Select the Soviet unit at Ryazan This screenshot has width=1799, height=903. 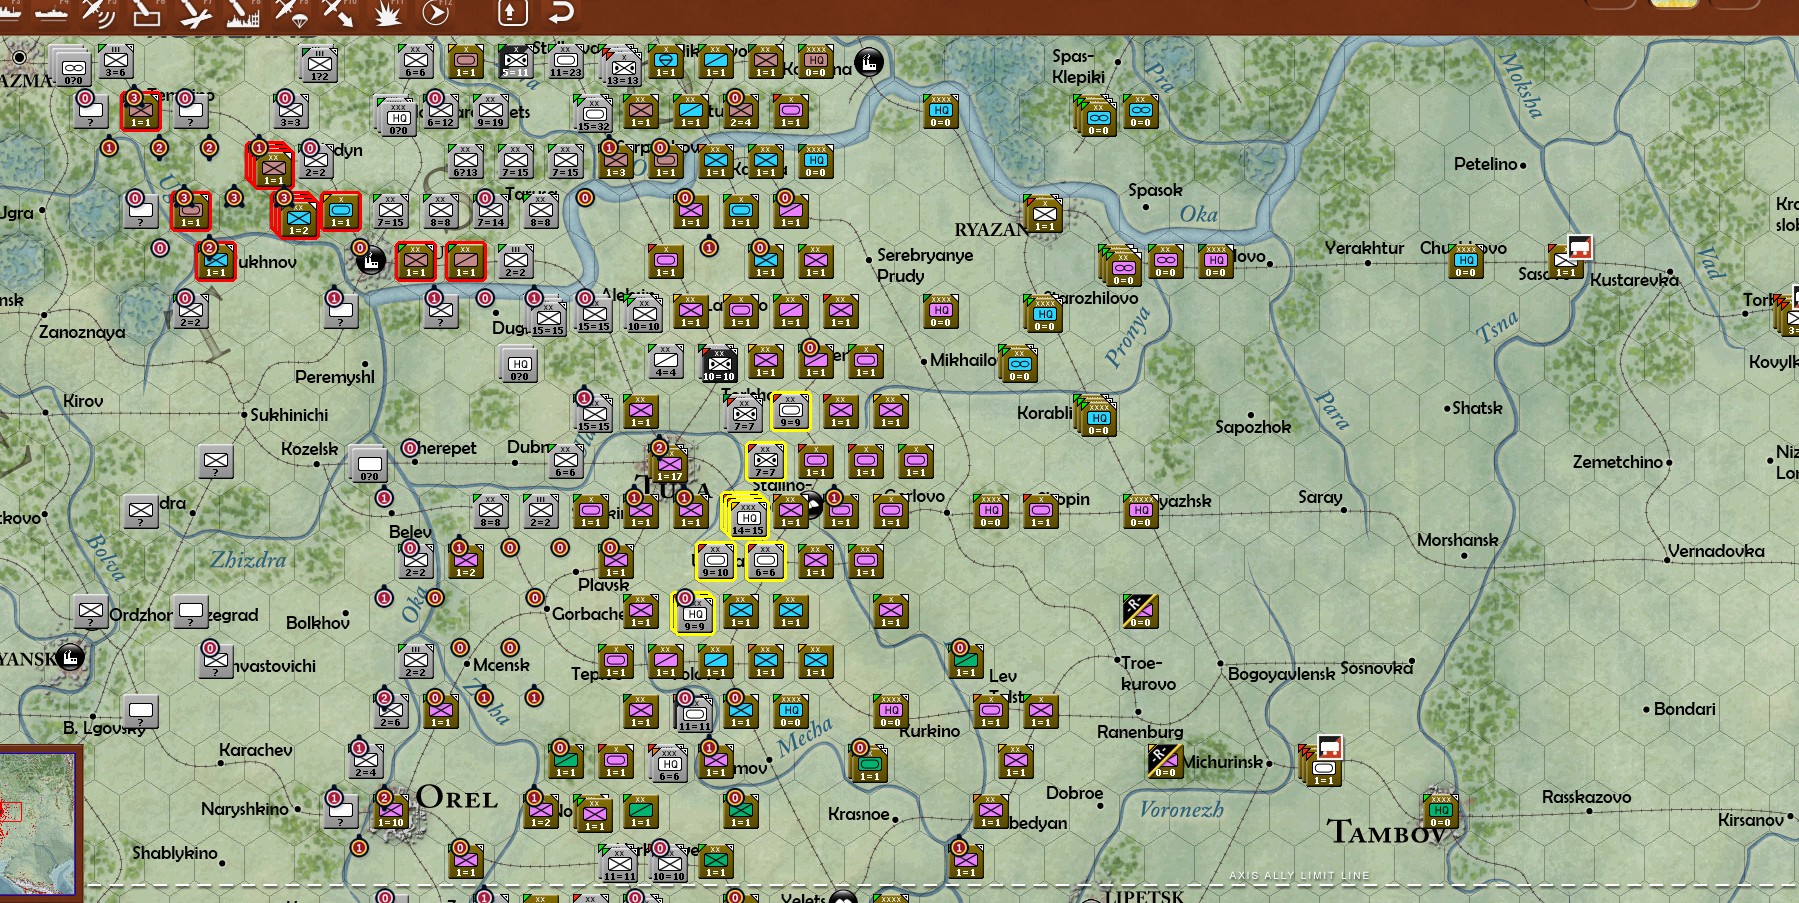click(1045, 214)
